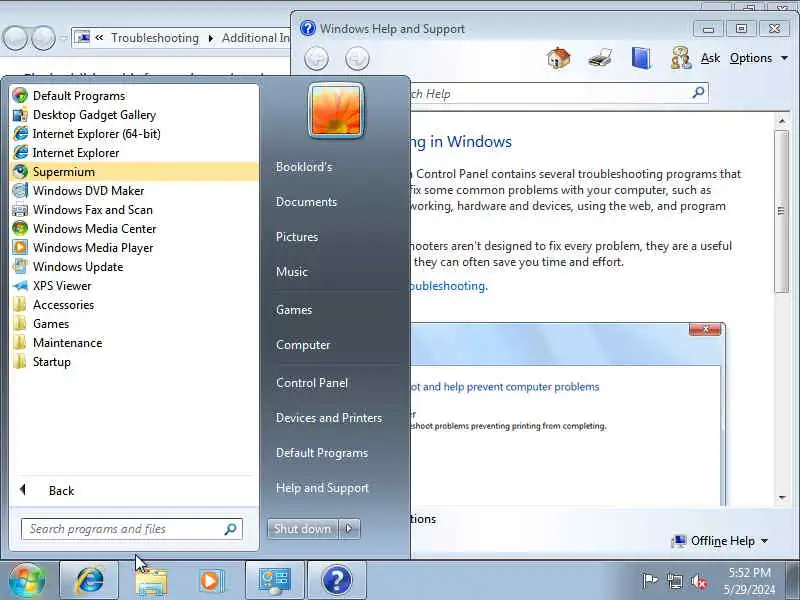Open Booklord's personal folder

(x=304, y=167)
